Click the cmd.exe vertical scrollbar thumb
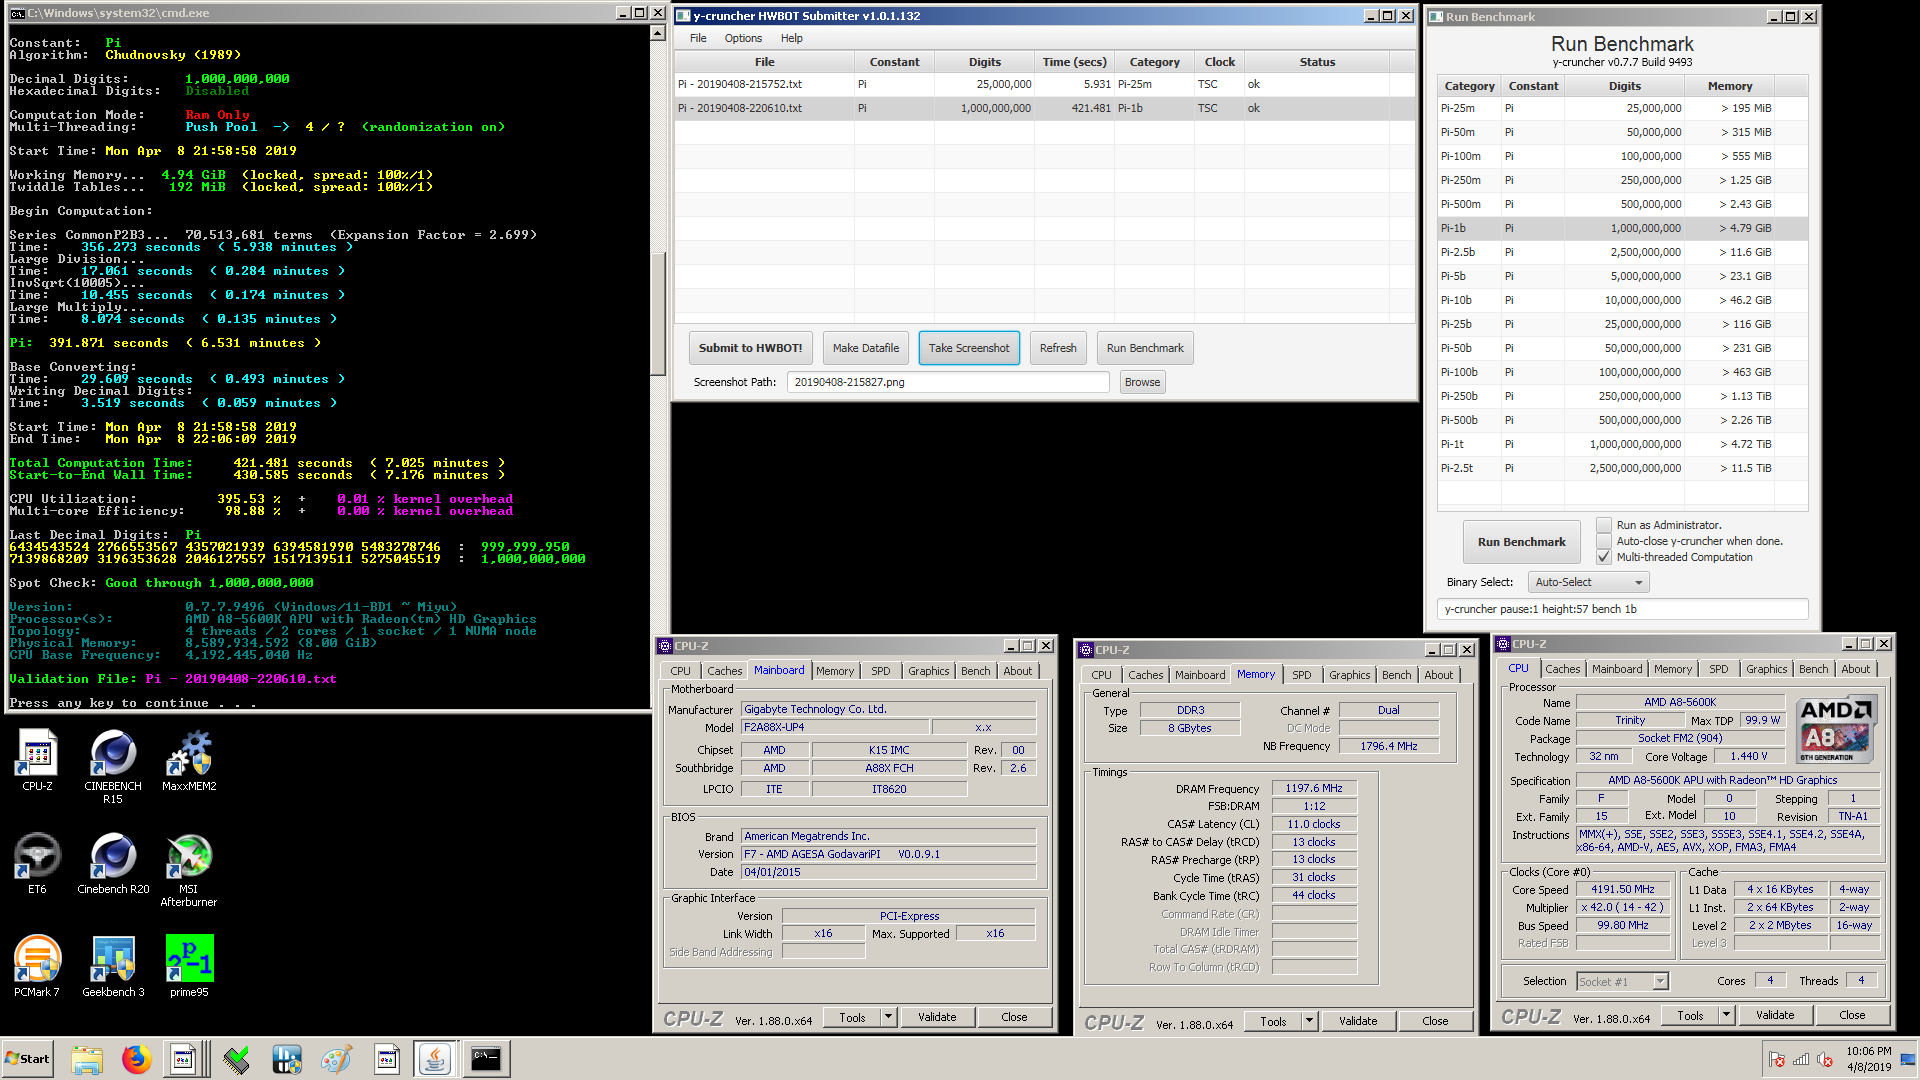1920x1080 pixels. (657, 313)
